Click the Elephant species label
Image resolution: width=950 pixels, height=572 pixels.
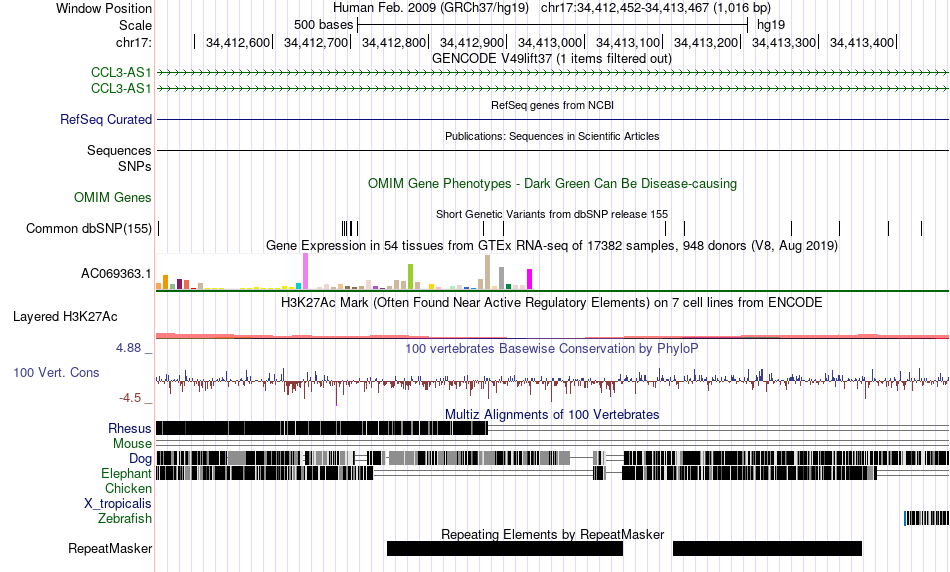pos(127,474)
